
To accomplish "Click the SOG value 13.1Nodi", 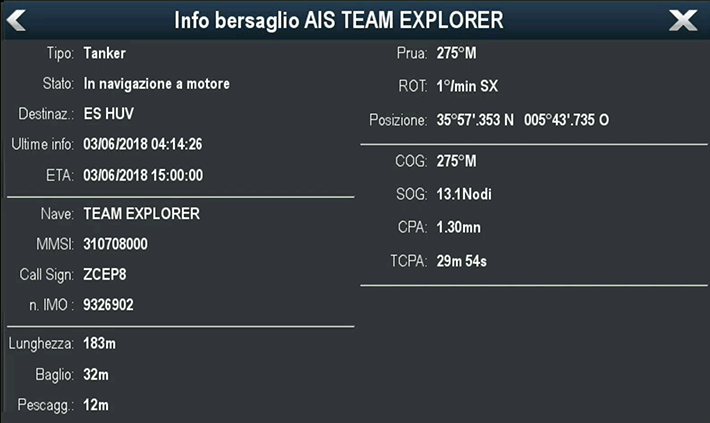I will click(x=464, y=193).
